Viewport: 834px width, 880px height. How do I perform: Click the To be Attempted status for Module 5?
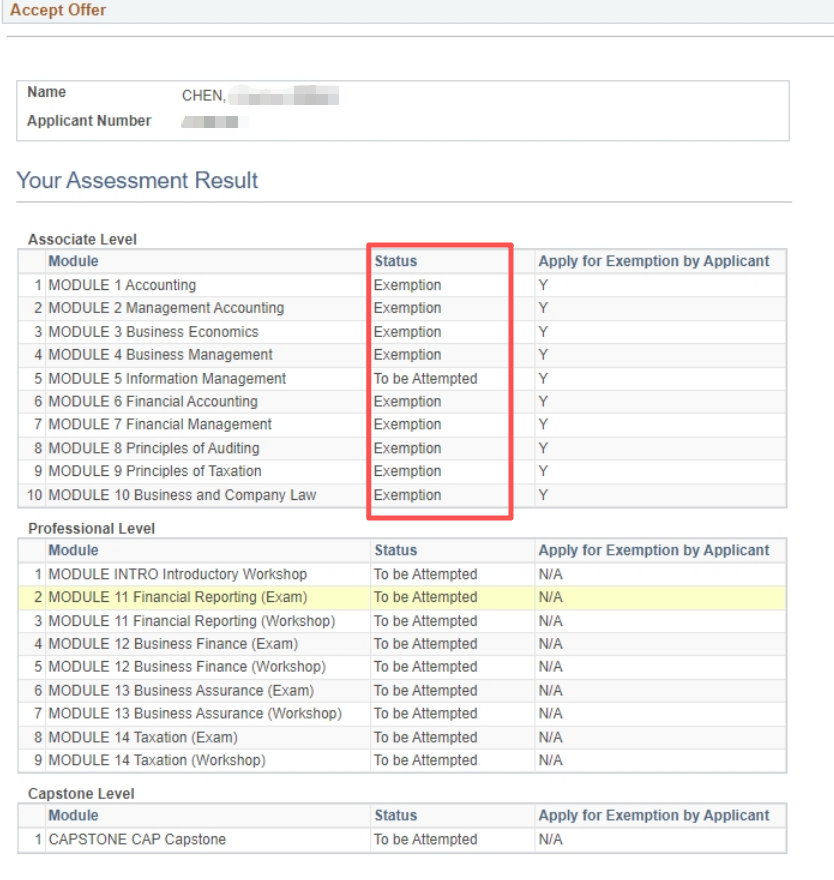point(425,379)
